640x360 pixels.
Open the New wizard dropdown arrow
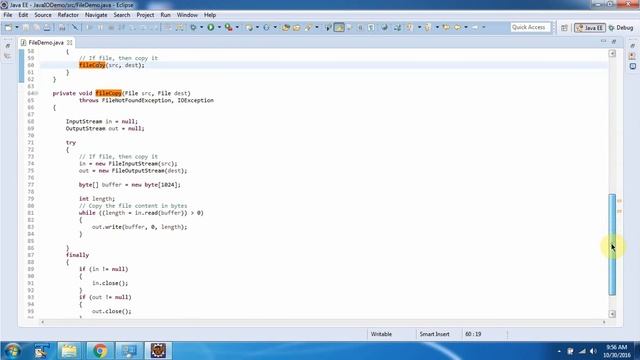tap(17, 27)
